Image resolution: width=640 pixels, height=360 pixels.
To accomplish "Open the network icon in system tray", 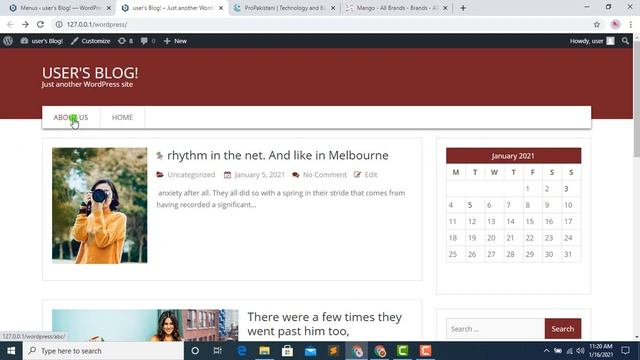I will [x=569, y=351].
